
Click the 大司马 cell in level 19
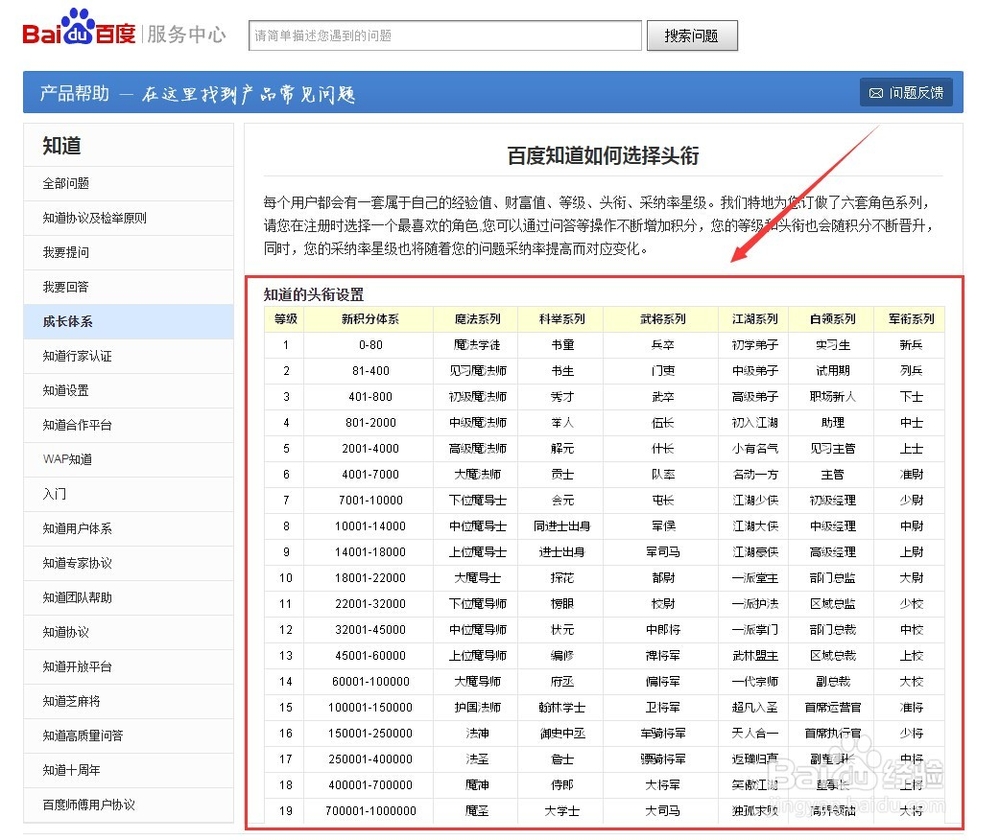tap(663, 811)
